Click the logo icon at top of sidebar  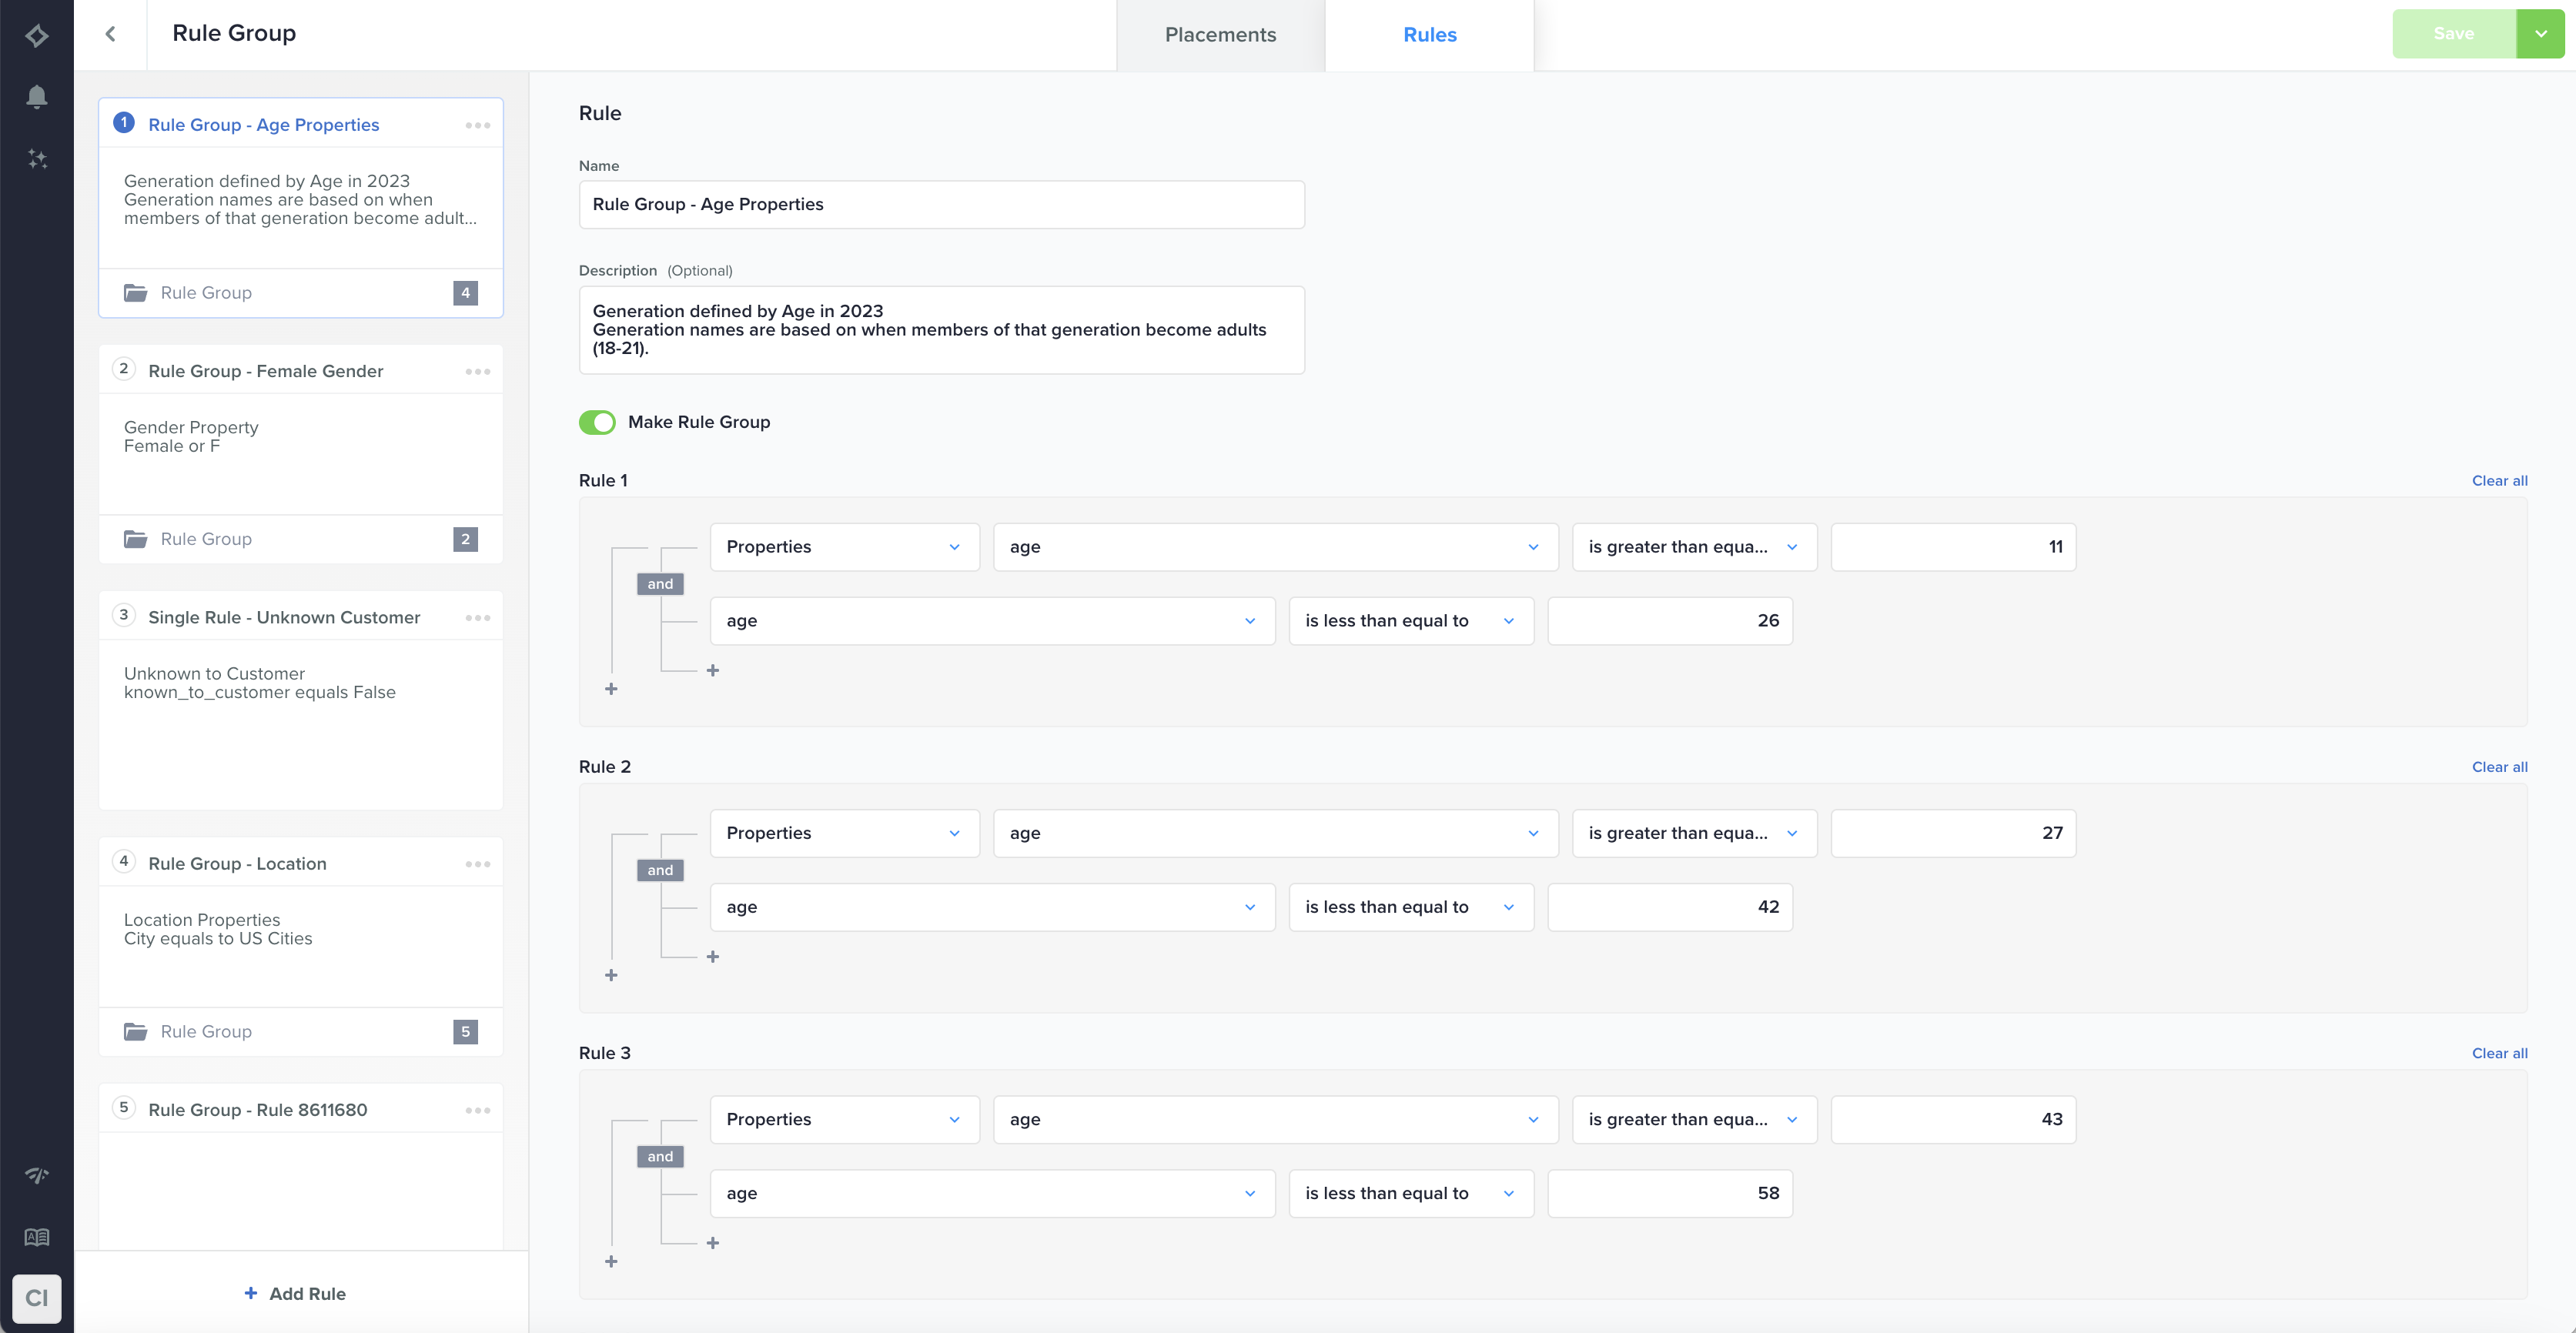click(x=37, y=36)
